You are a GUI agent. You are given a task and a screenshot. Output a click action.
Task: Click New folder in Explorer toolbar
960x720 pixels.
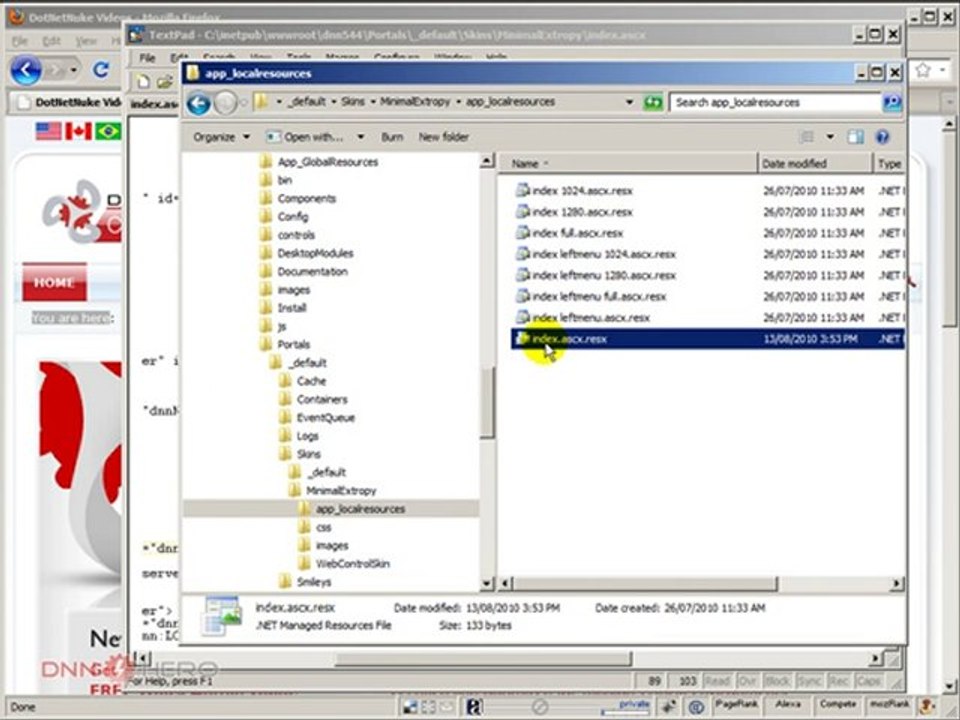coord(444,137)
